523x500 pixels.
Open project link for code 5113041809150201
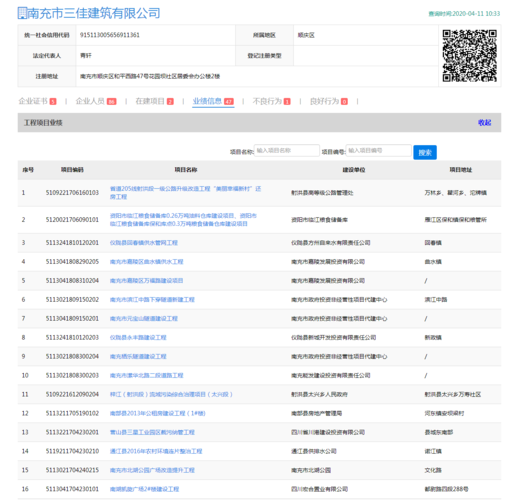coord(144,319)
